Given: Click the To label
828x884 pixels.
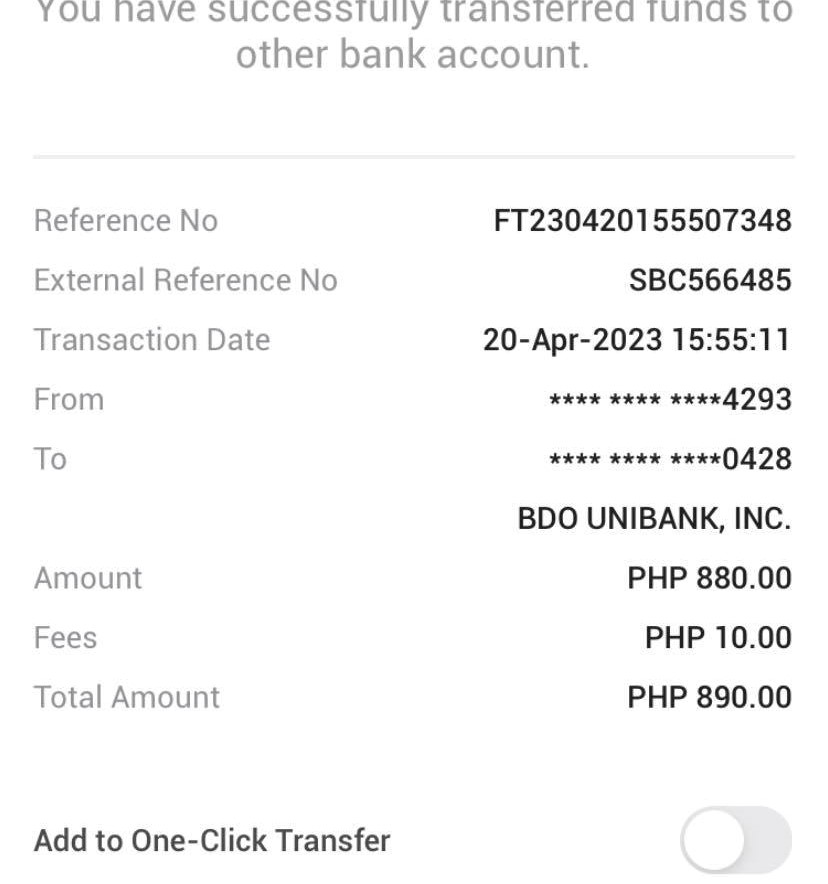Looking at the screenshot, I should [x=50, y=459].
